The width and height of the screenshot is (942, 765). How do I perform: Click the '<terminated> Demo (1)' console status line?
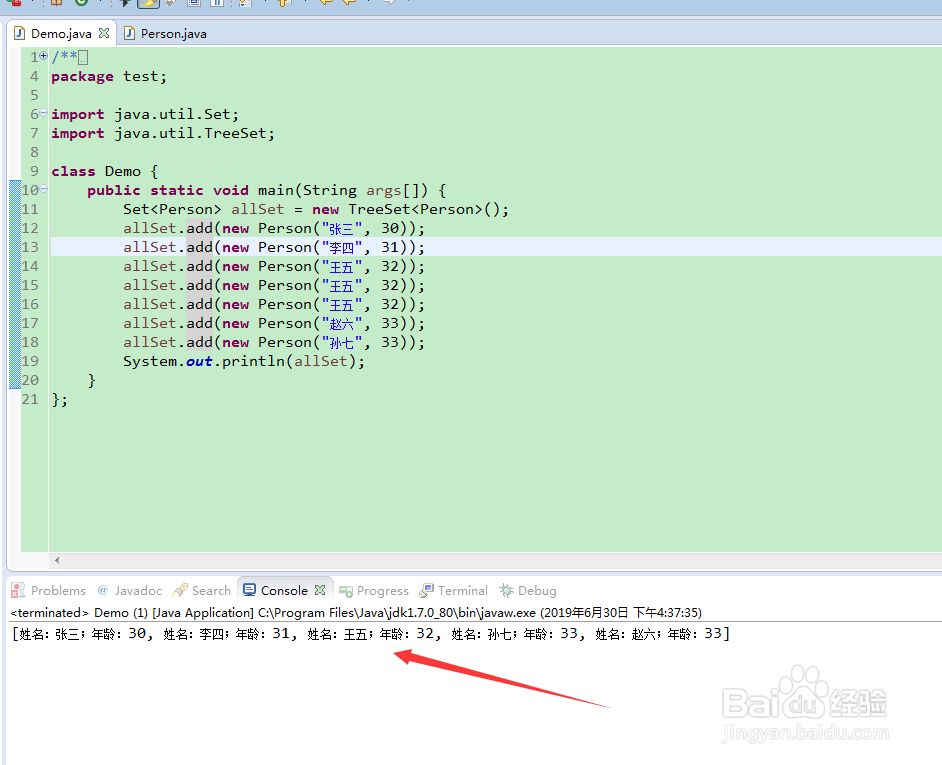pos(356,612)
